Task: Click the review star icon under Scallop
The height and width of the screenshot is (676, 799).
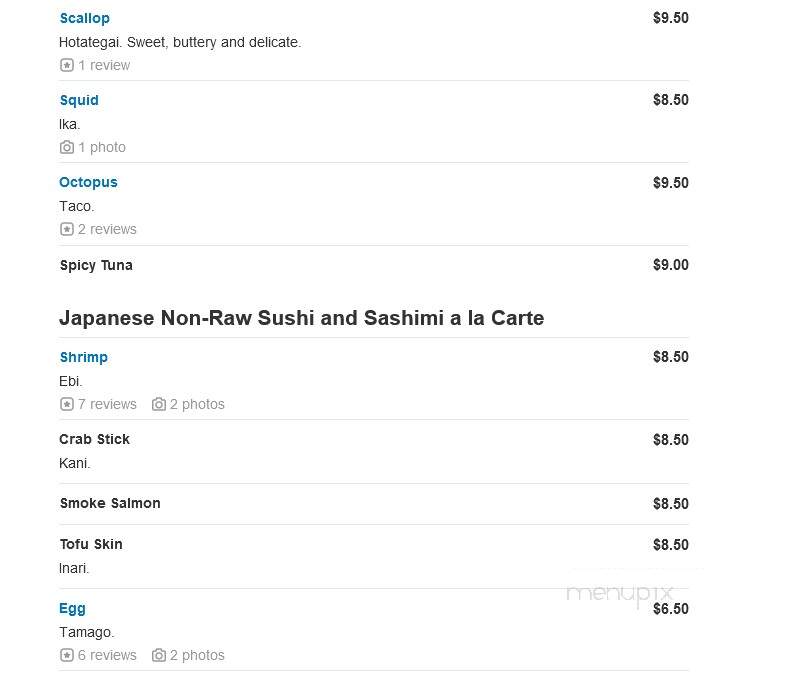Action: (x=67, y=65)
